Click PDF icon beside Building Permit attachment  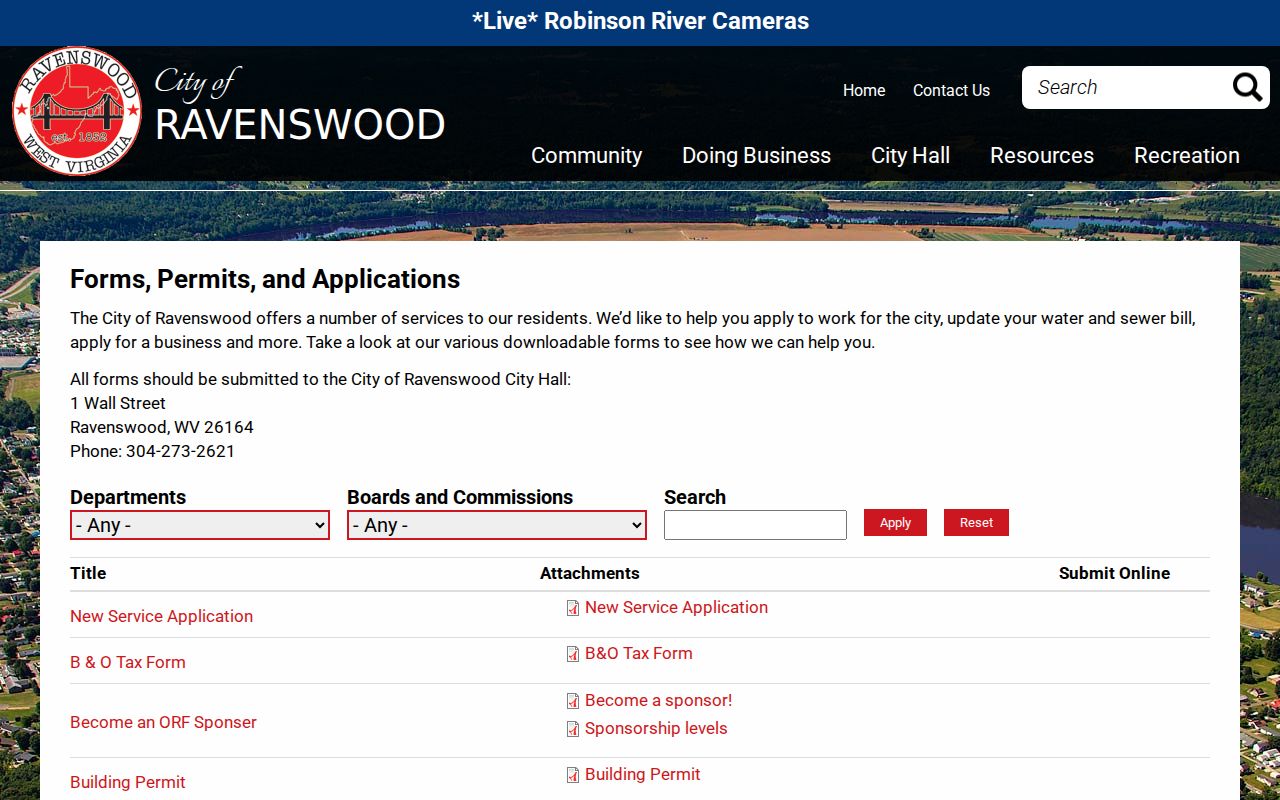click(x=573, y=775)
